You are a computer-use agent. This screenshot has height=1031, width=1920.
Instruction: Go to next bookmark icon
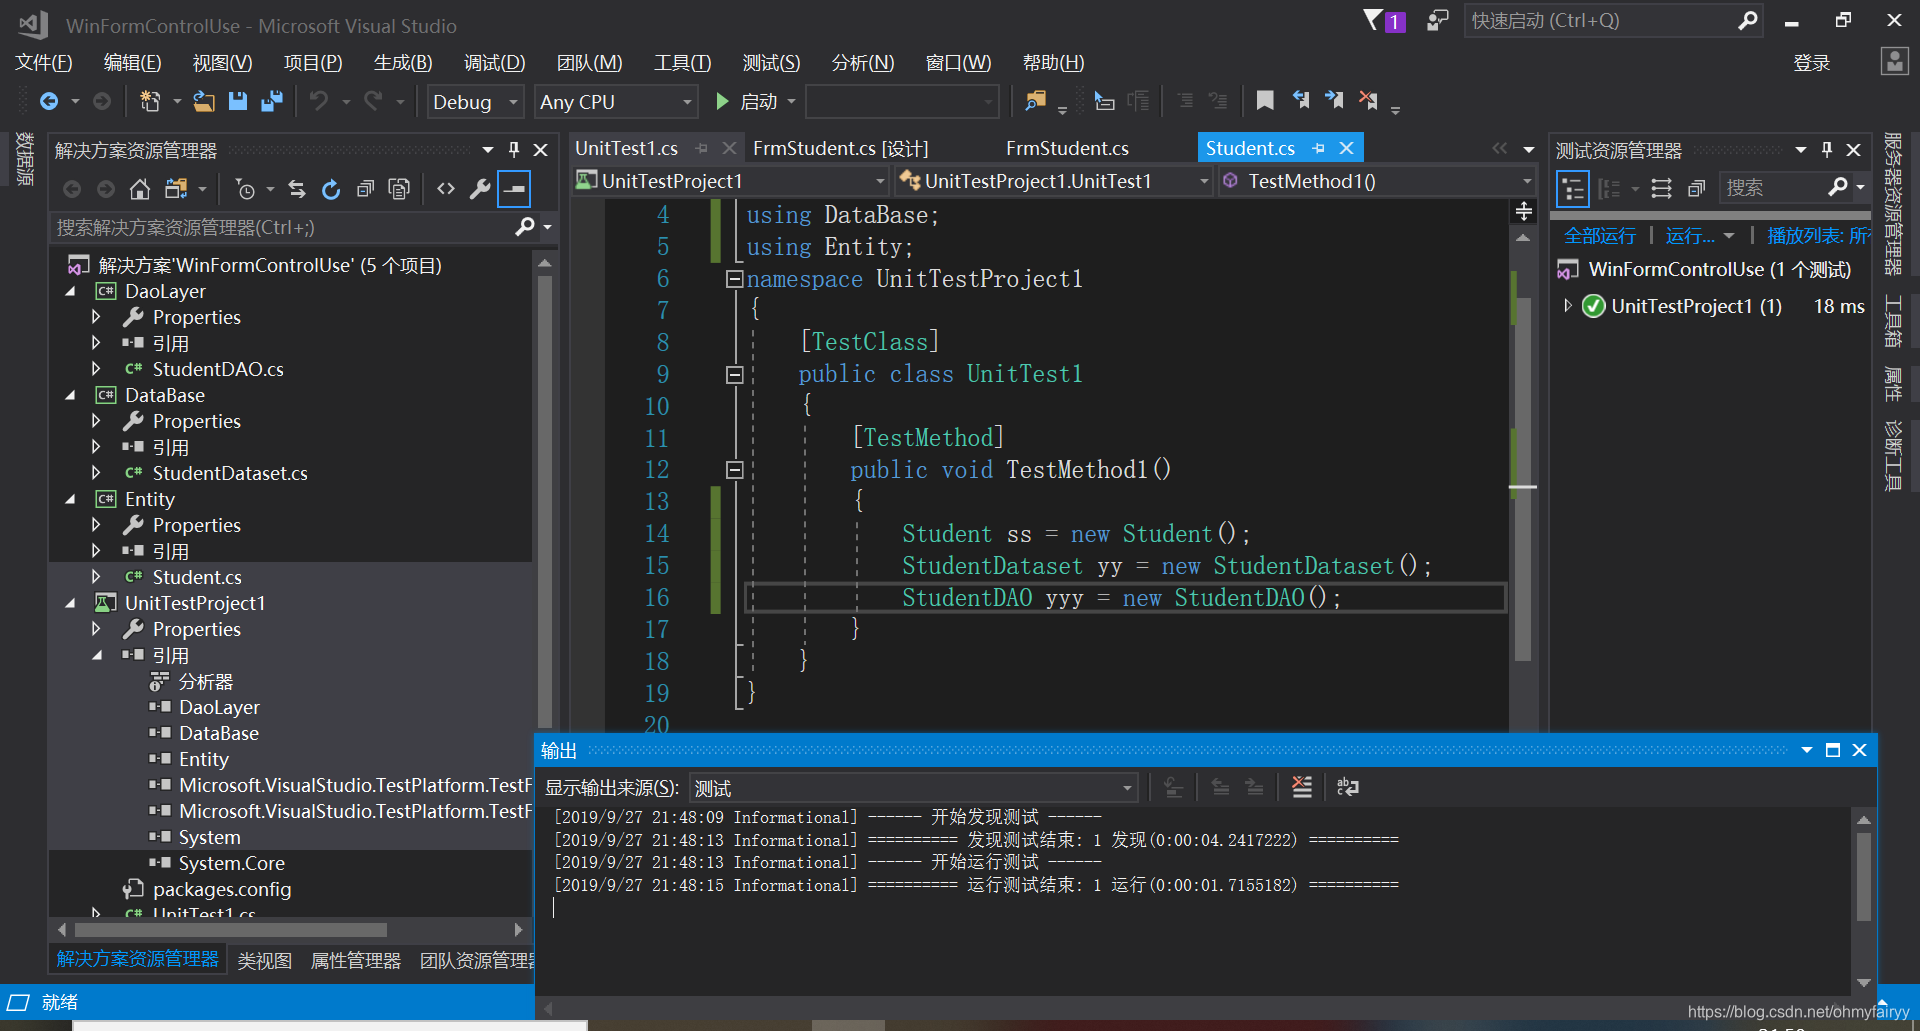pos(1334,100)
